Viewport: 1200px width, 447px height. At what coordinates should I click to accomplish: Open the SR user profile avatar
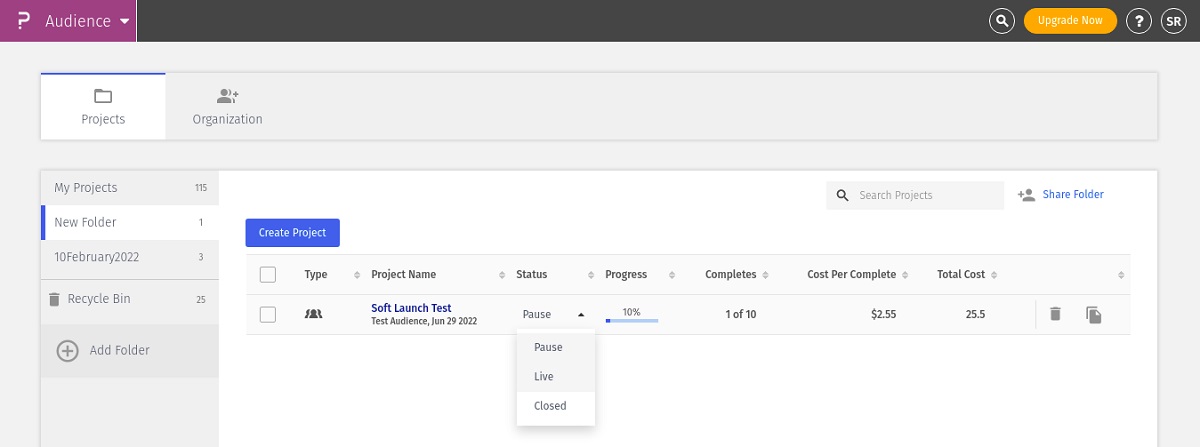click(1173, 21)
